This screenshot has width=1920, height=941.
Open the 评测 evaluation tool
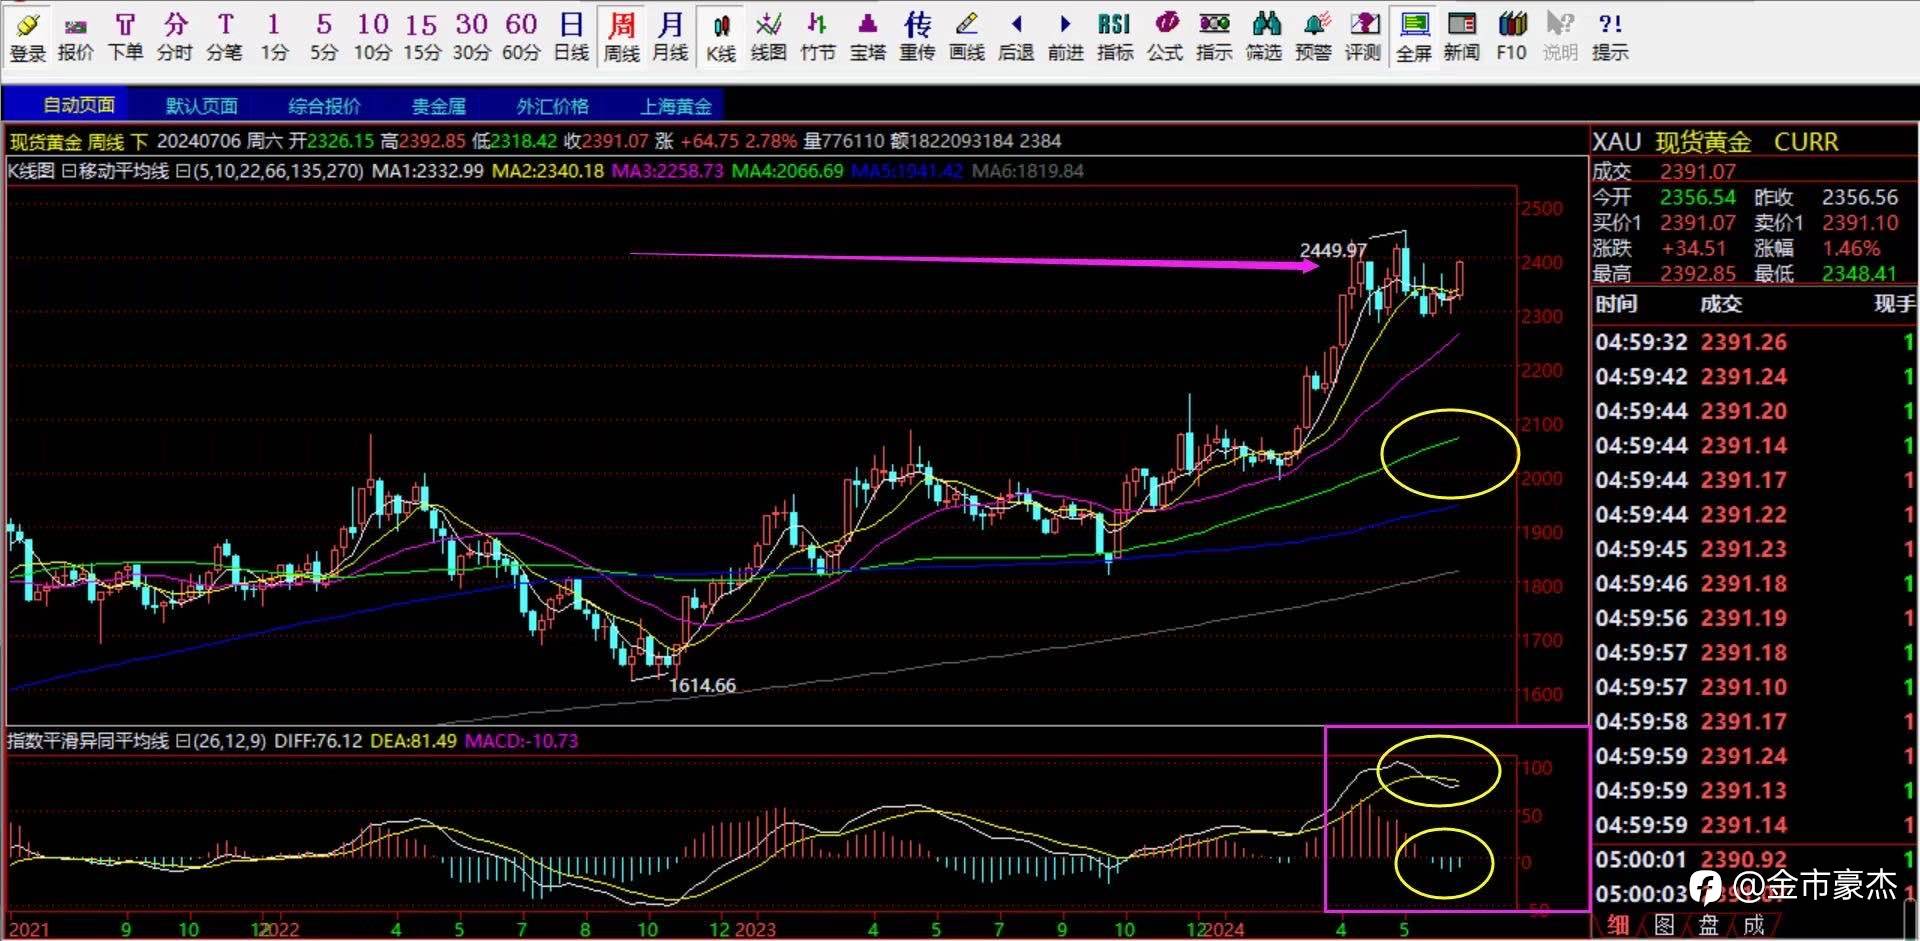pyautogui.click(x=1363, y=36)
